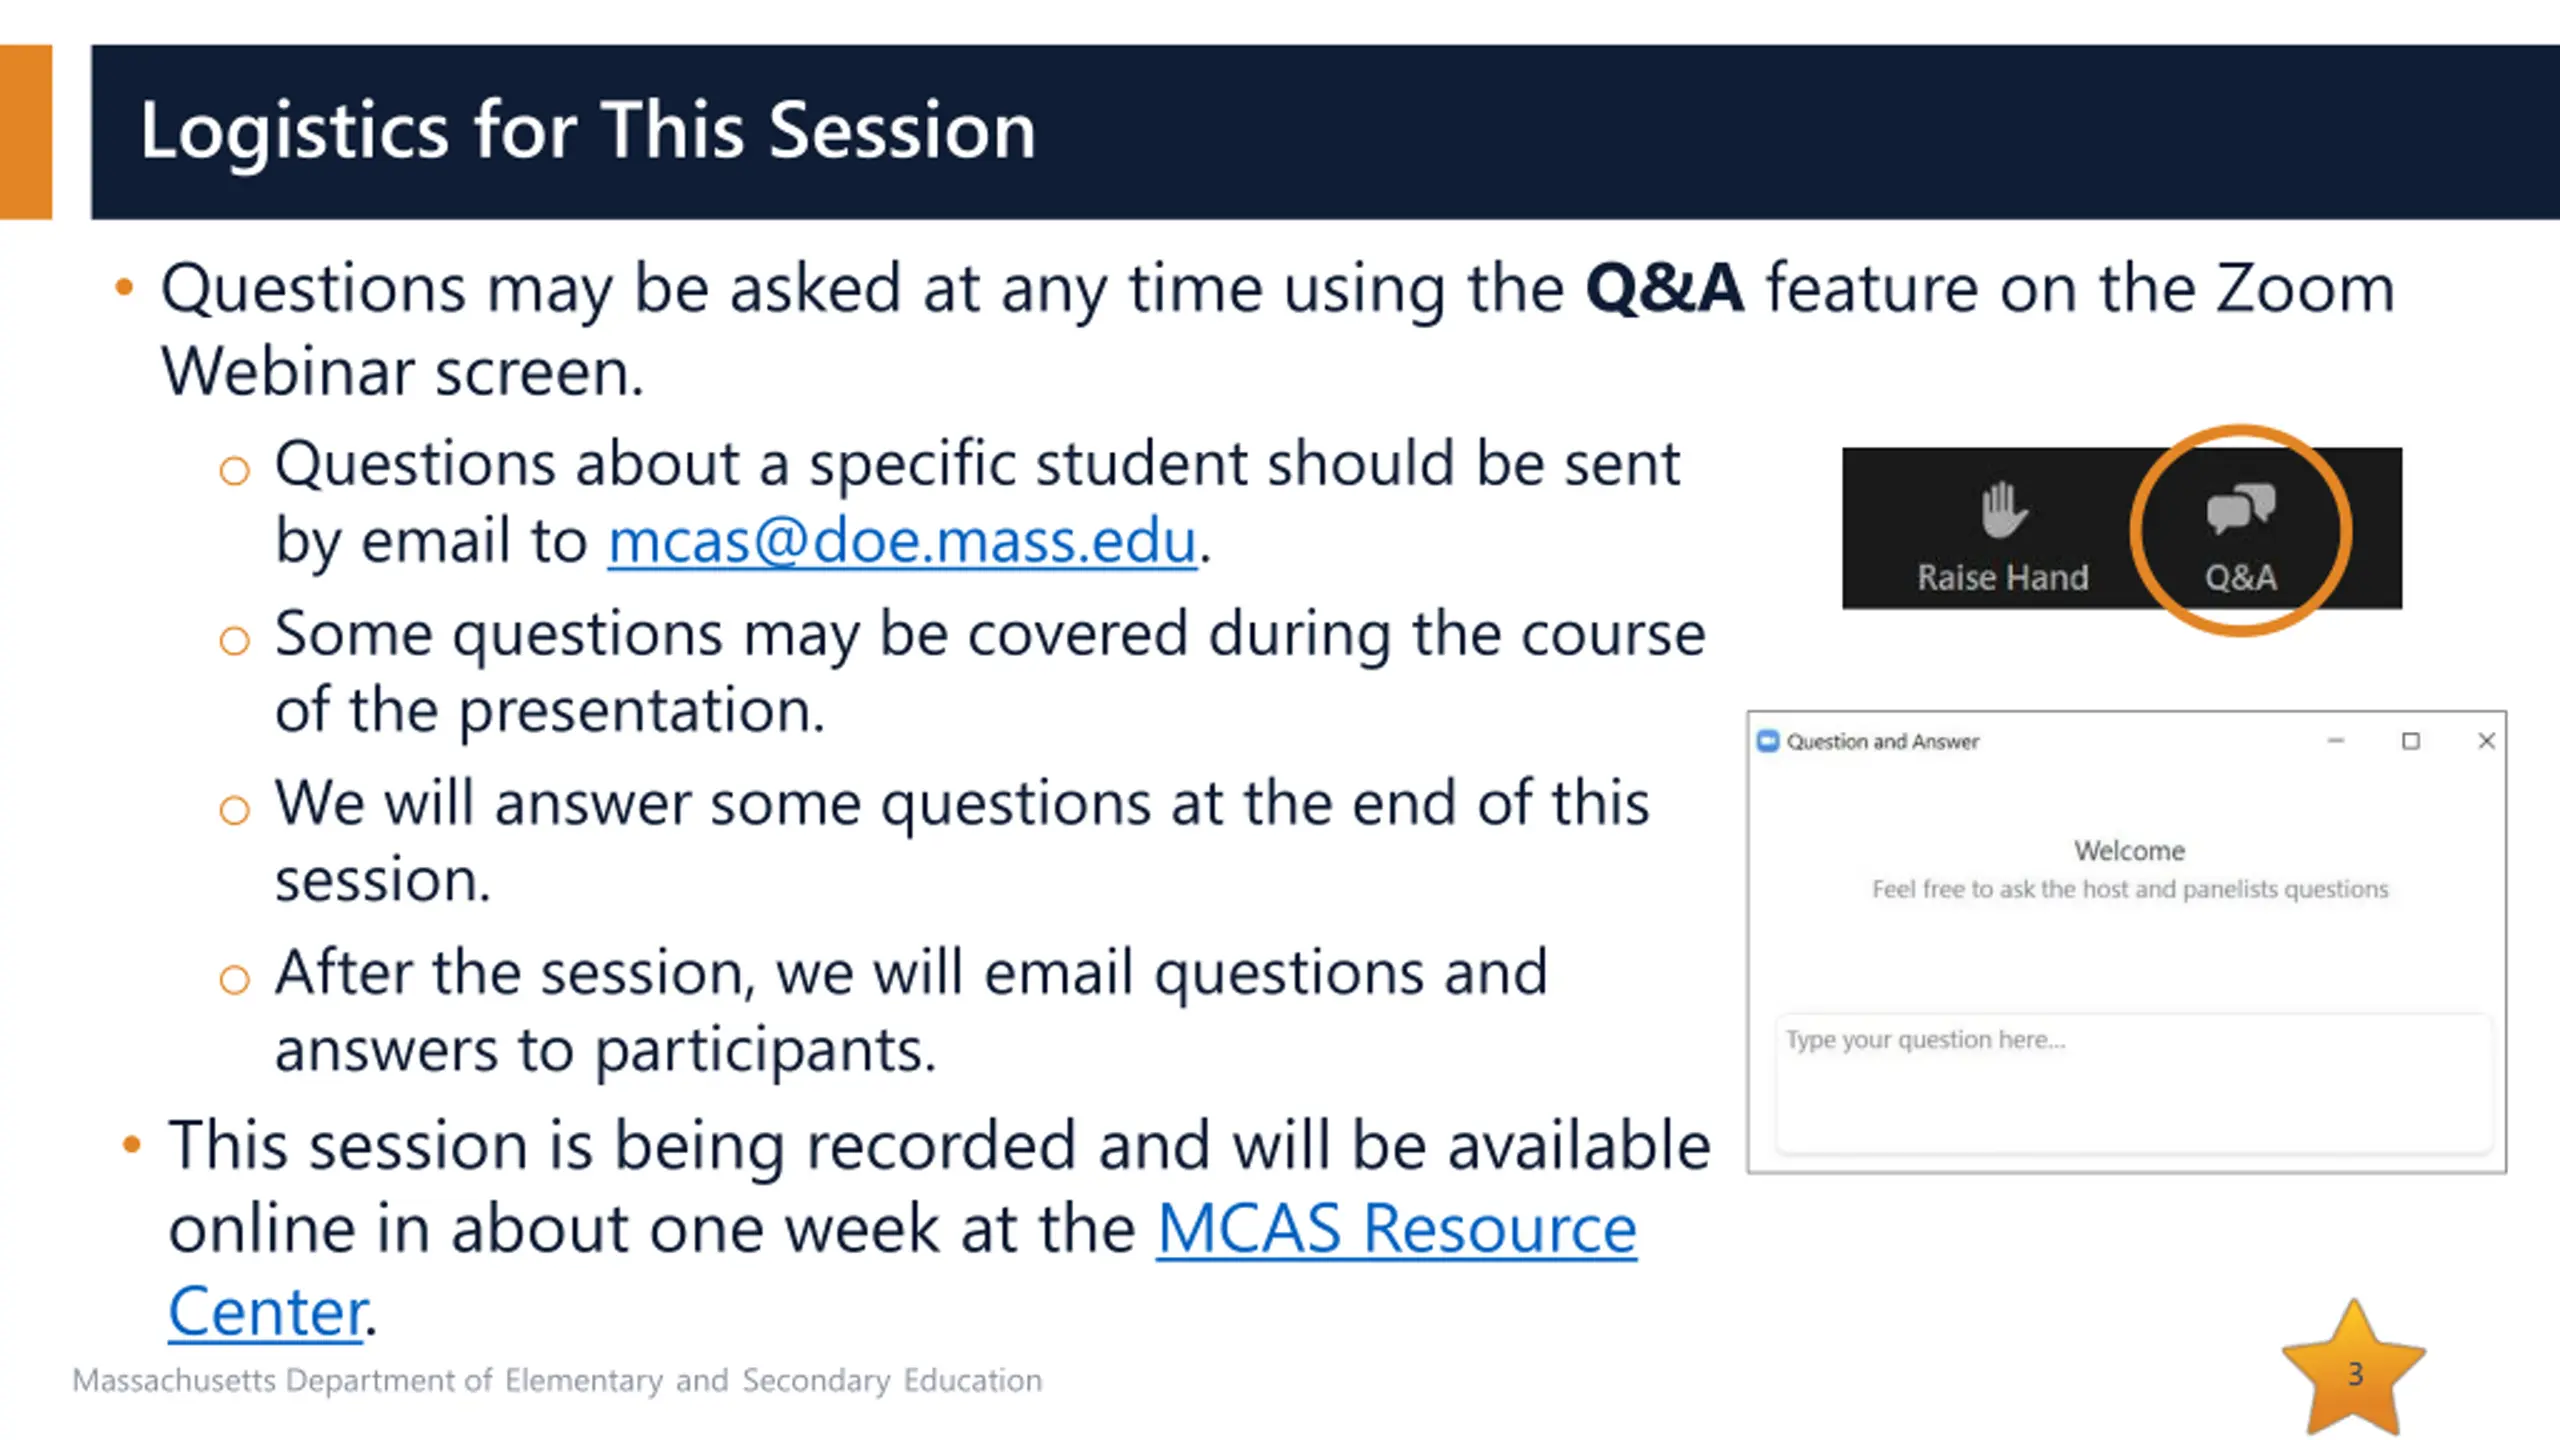
Task: Click "Feel free to ask the host" text
Action: pyautogui.click(x=2129, y=889)
